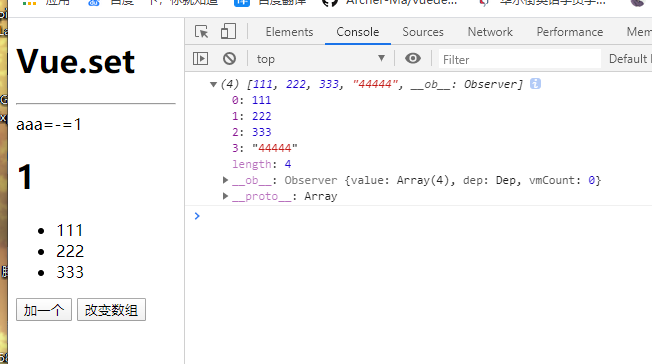This screenshot has width=652, height=364.
Task: Open live expression eye icon
Action: point(412,59)
